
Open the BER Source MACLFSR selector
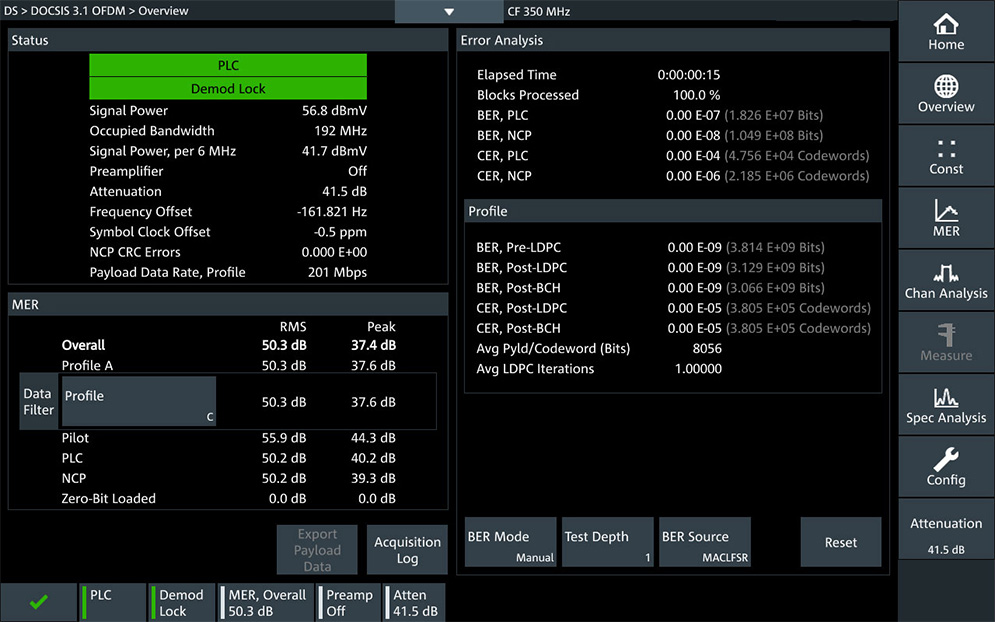coord(704,542)
